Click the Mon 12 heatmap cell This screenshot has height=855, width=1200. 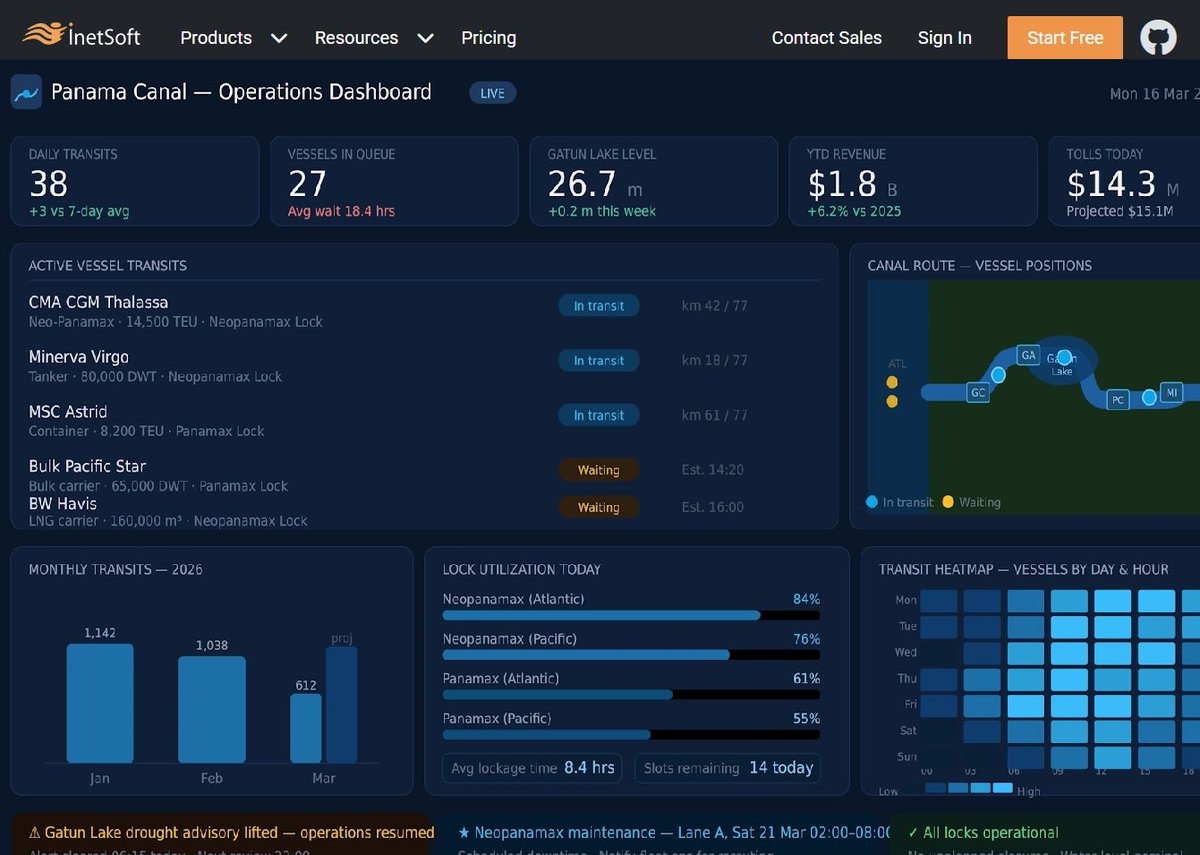[x=1113, y=601]
